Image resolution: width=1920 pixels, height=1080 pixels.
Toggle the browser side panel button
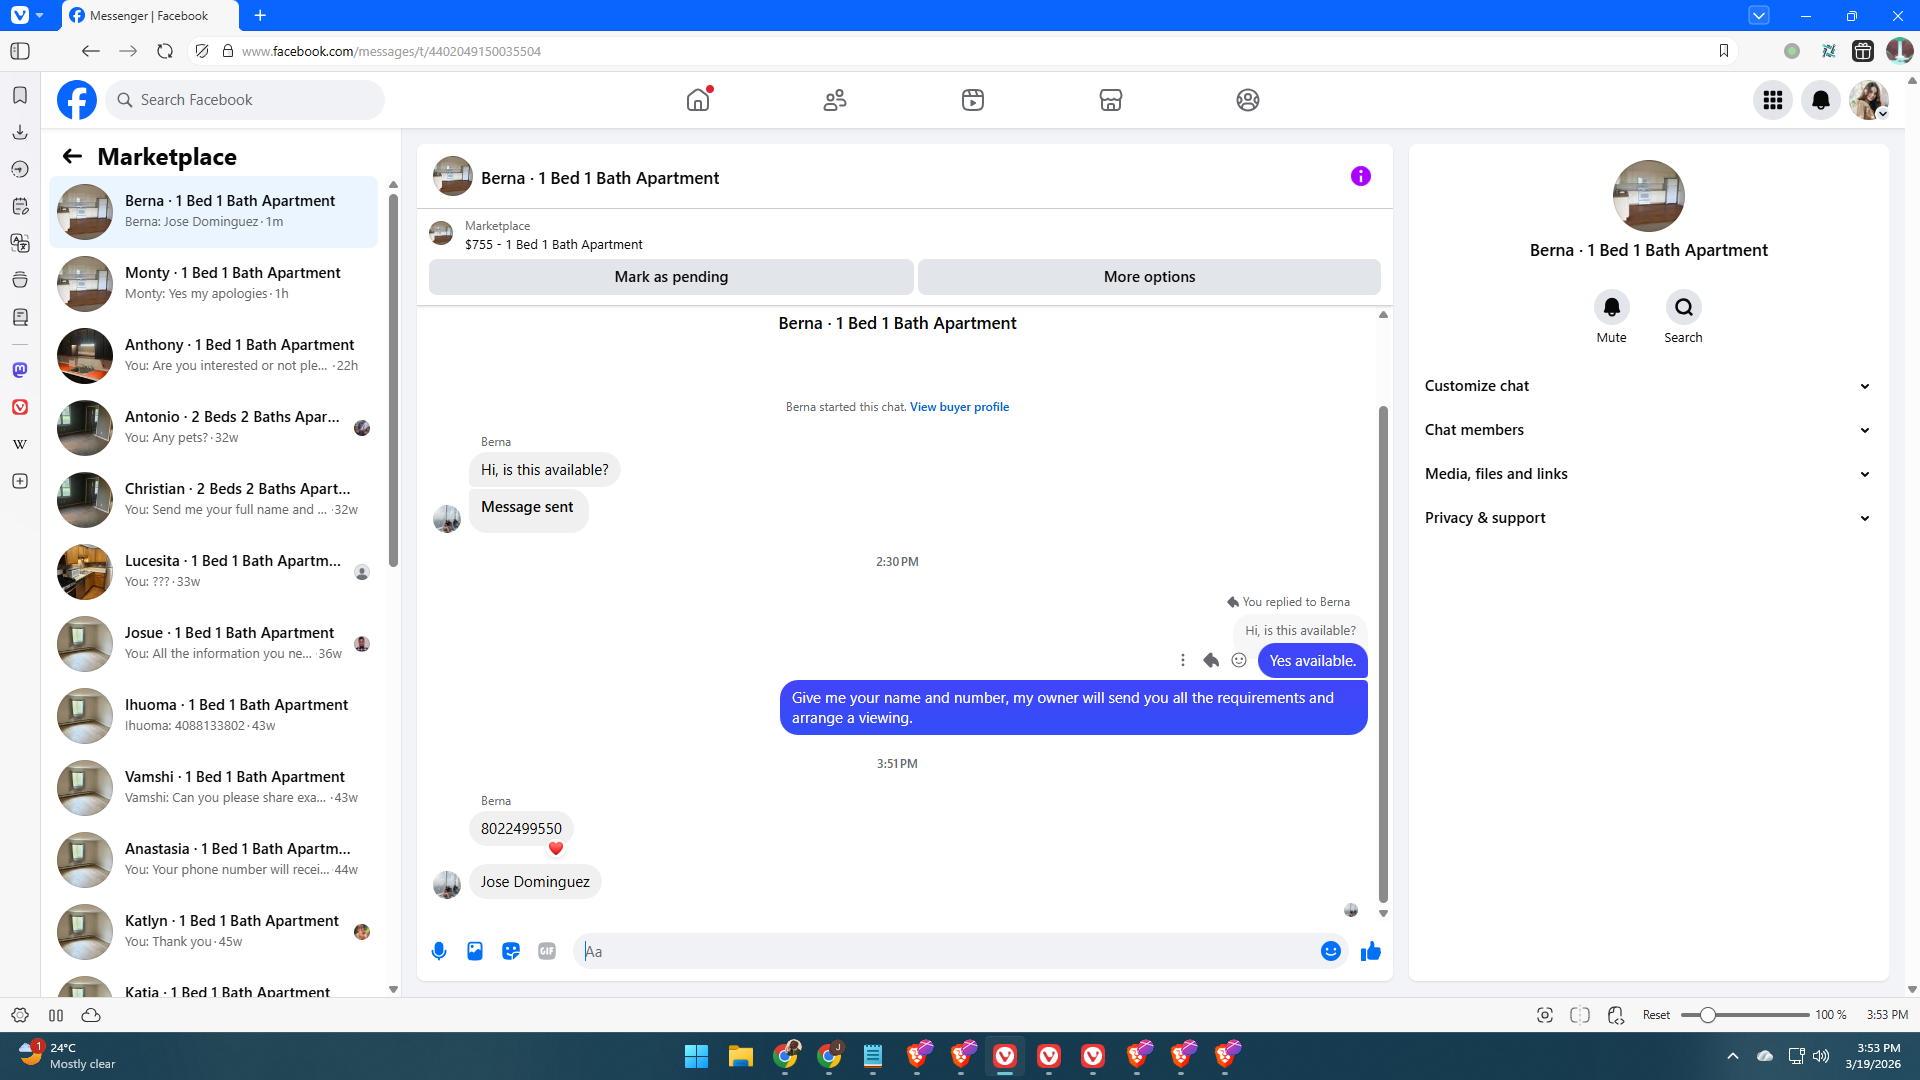pos(20,51)
